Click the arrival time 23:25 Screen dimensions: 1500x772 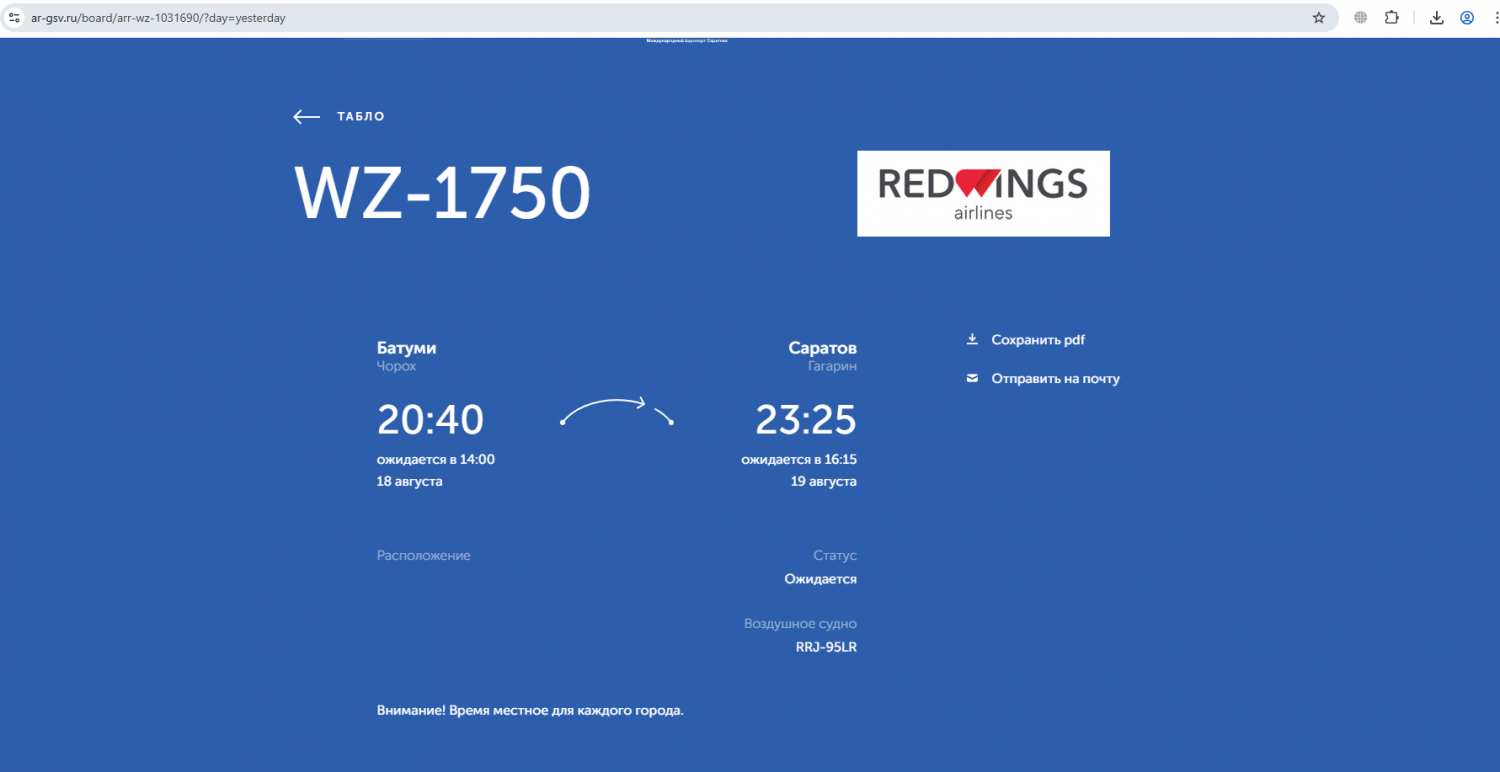(x=806, y=420)
